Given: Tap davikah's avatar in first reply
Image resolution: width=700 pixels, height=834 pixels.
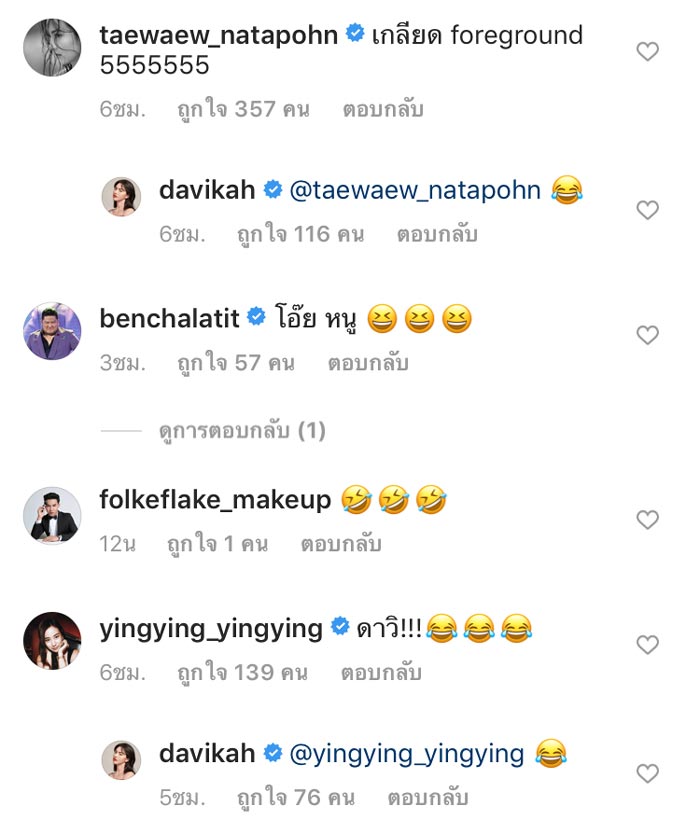Looking at the screenshot, I should click(x=122, y=197).
